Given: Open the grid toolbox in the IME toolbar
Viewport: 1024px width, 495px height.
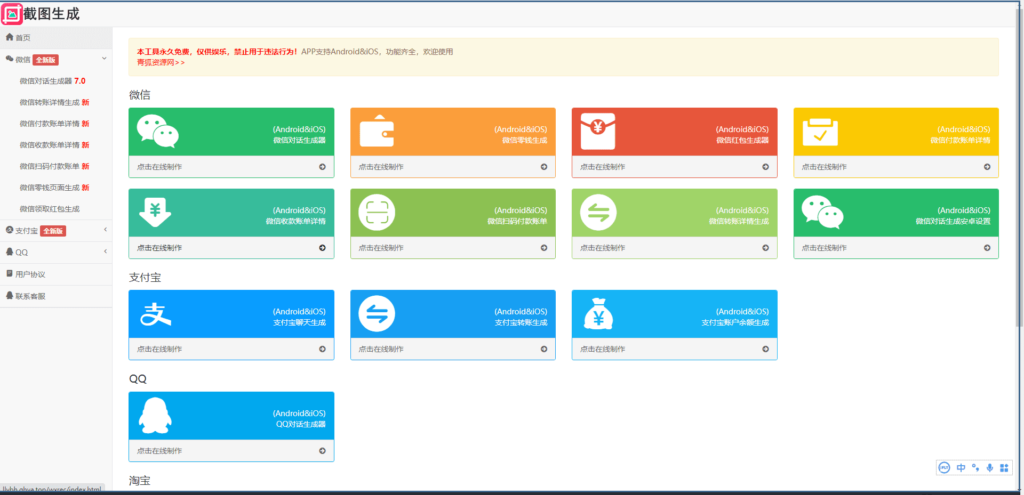Looking at the screenshot, I should tap(1004, 467).
